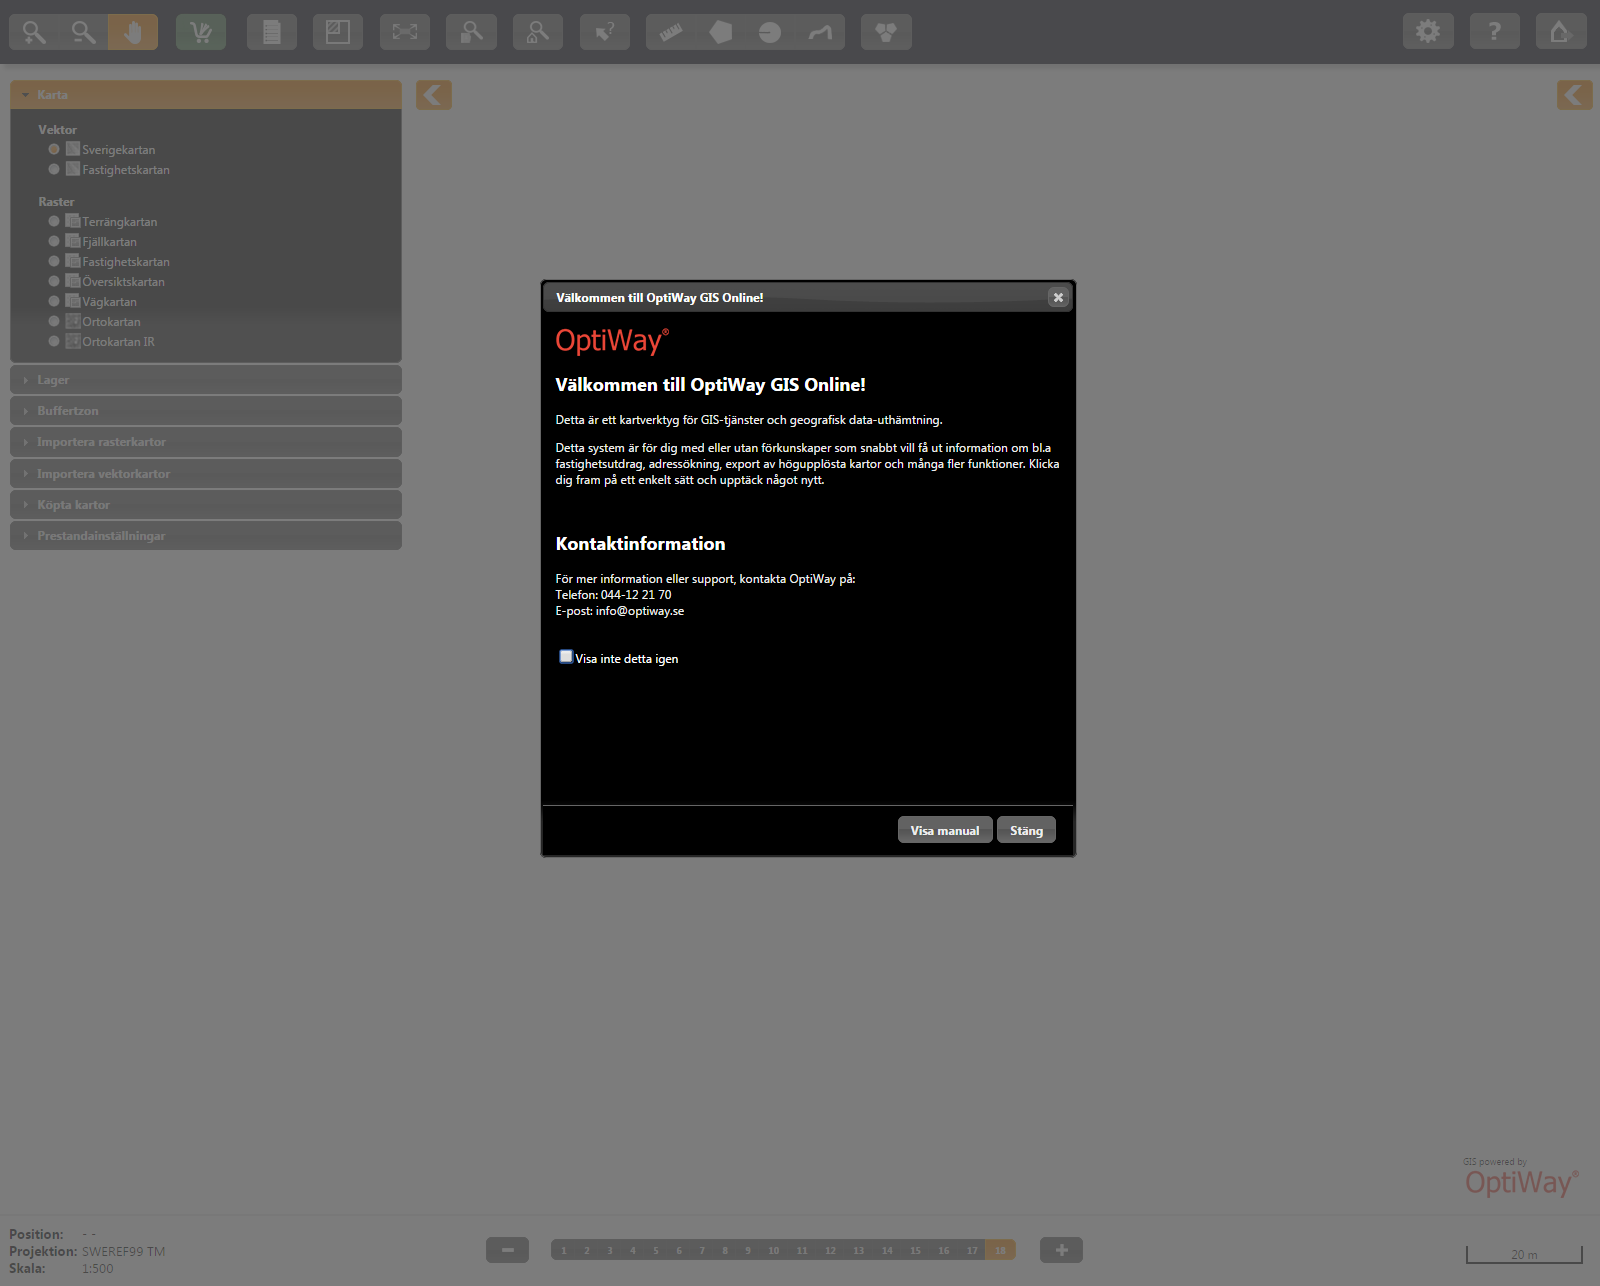Open the document list tool
The height and width of the screenshot is (1286, 1600).
tap(271, 32)
